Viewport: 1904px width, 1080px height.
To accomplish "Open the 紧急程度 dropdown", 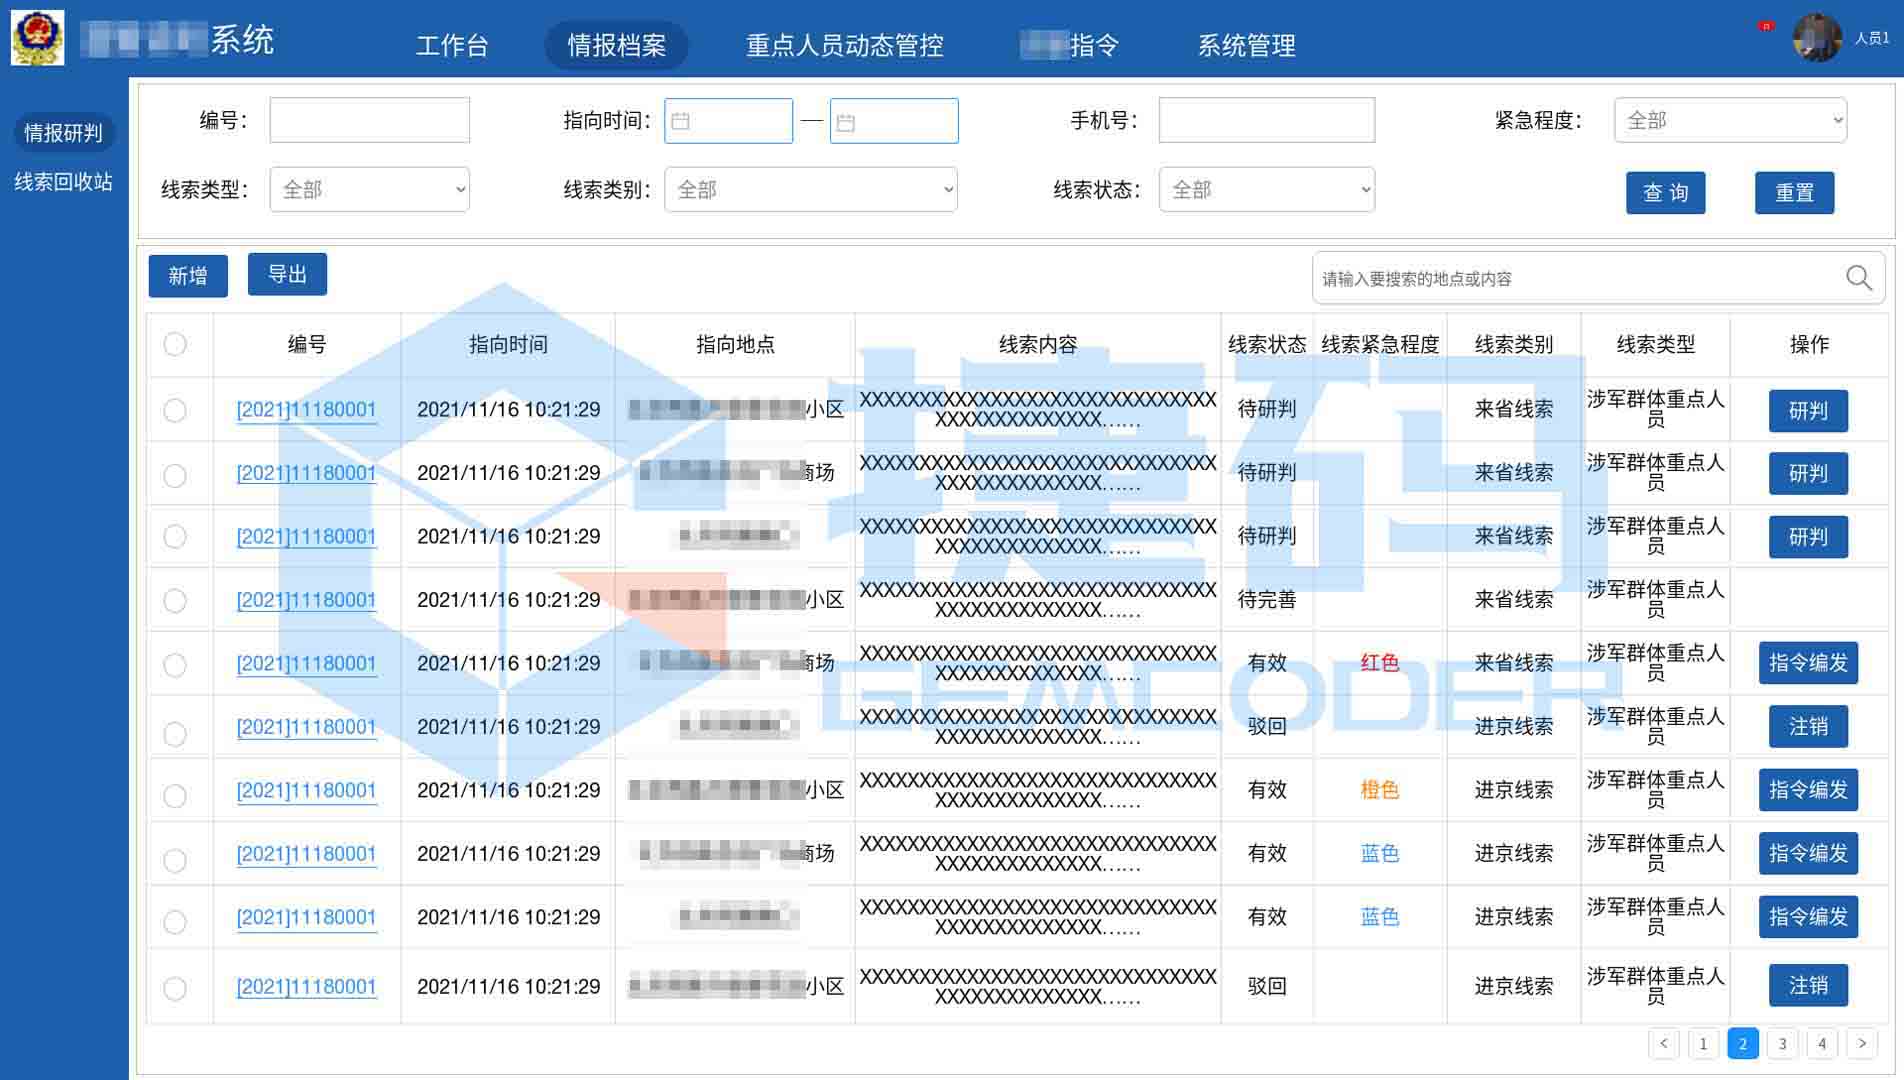I will pos(1730,120).
